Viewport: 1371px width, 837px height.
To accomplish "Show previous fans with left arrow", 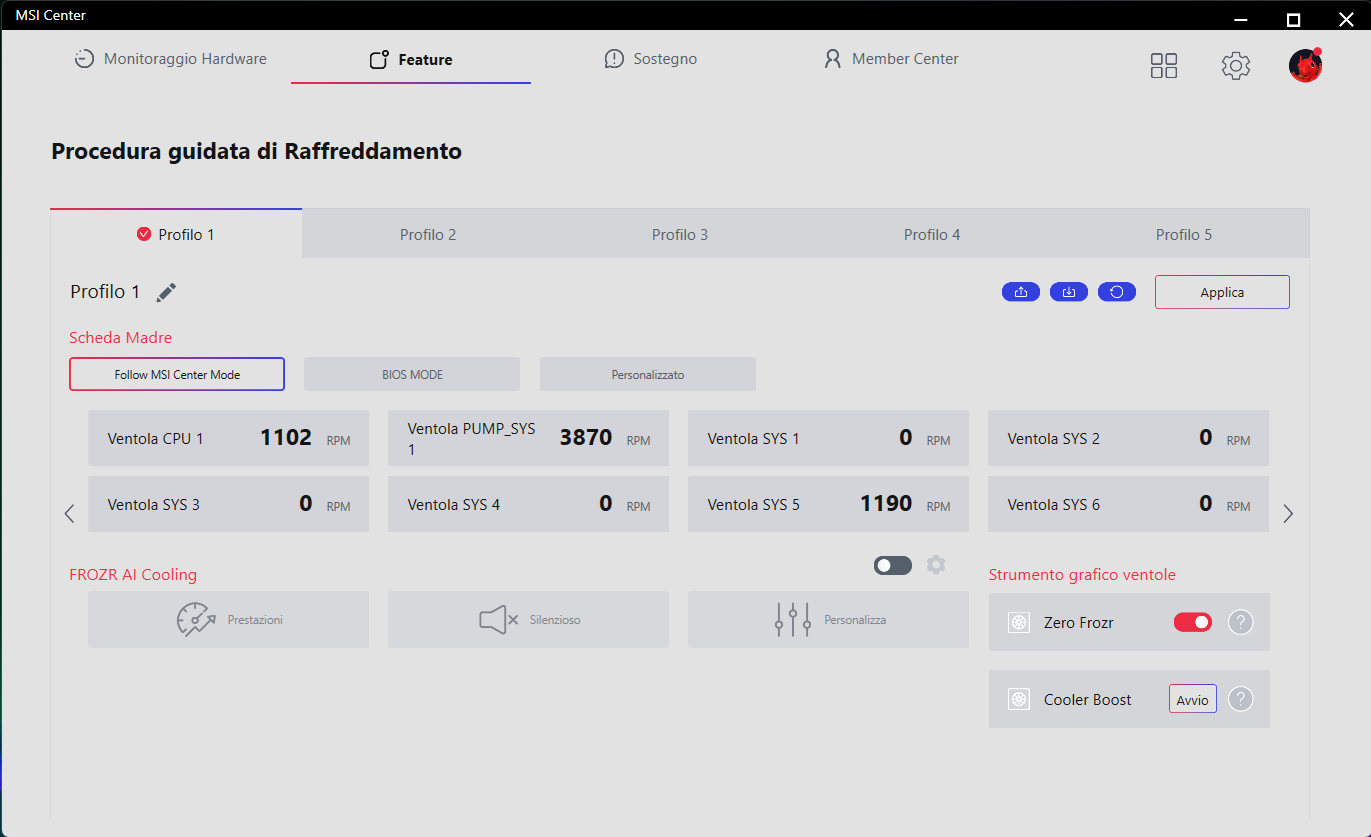I will tap(69, 514).
